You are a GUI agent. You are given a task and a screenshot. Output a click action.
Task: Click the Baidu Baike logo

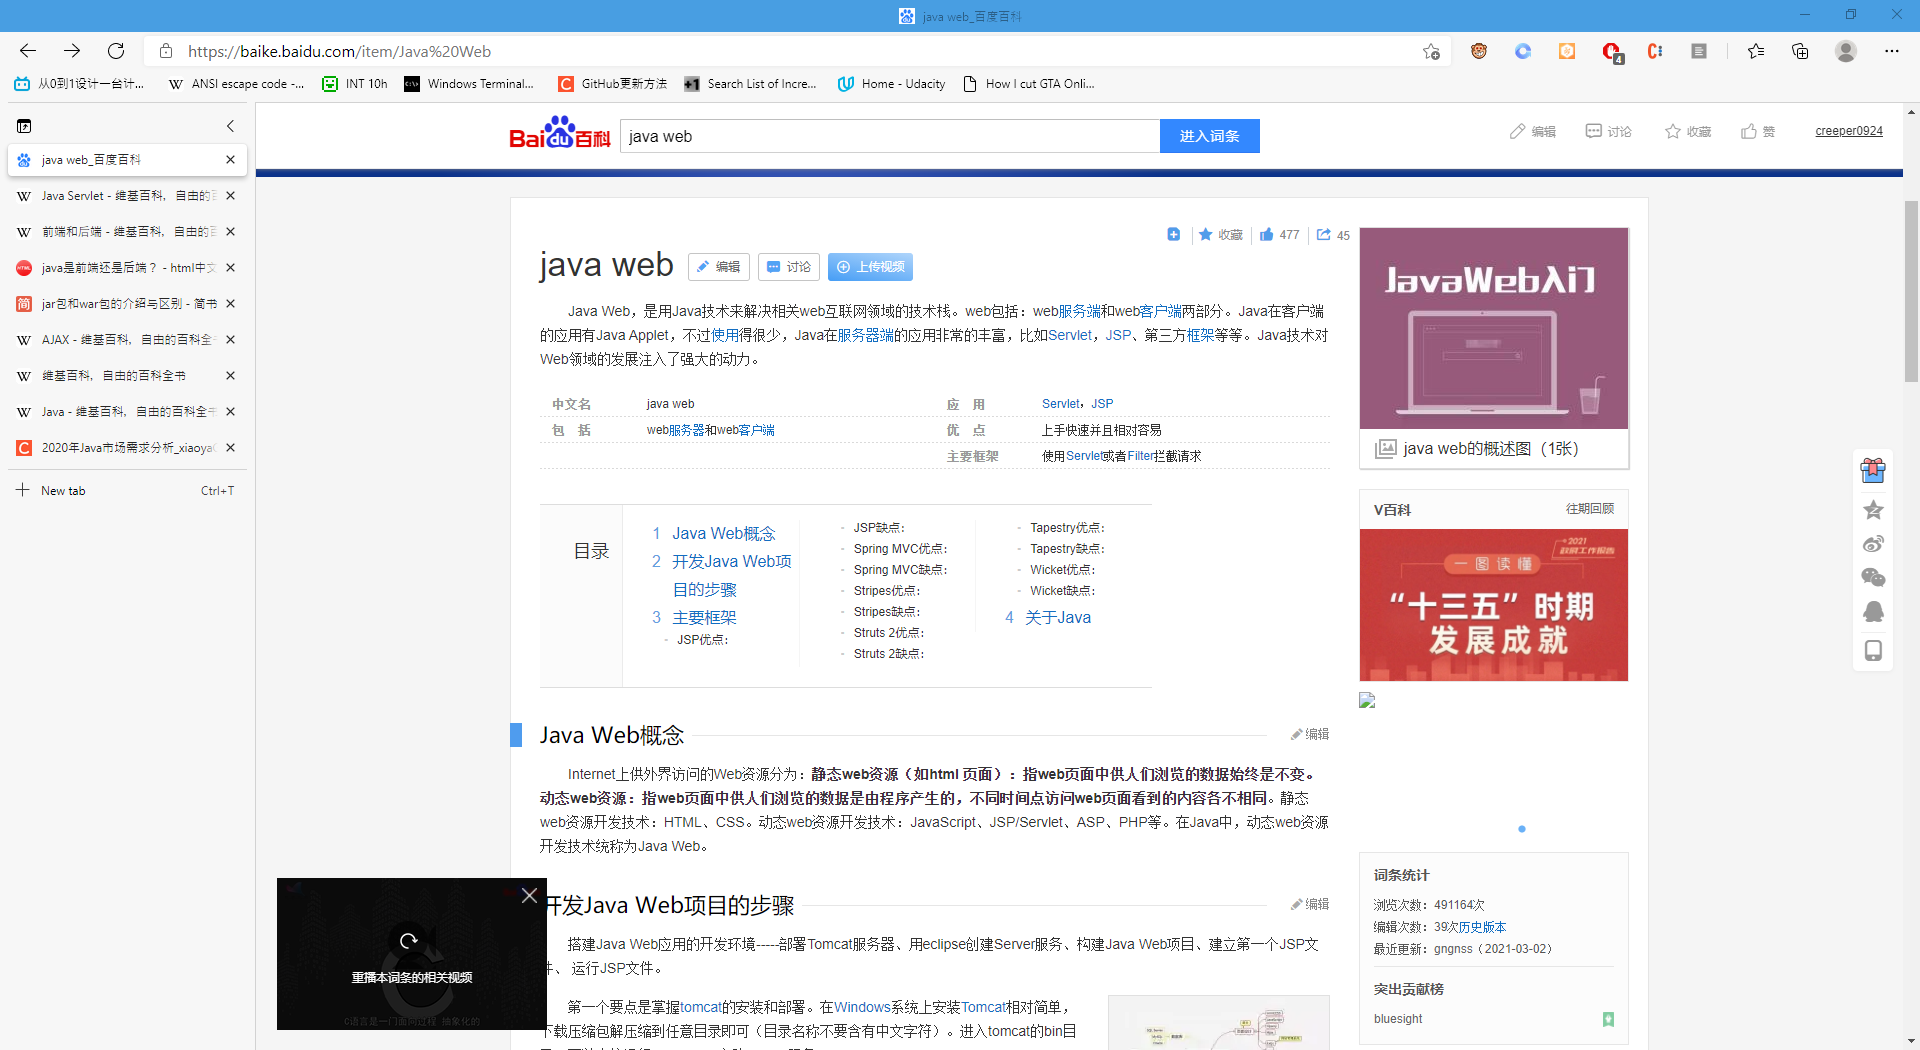(x=559, y=136)
